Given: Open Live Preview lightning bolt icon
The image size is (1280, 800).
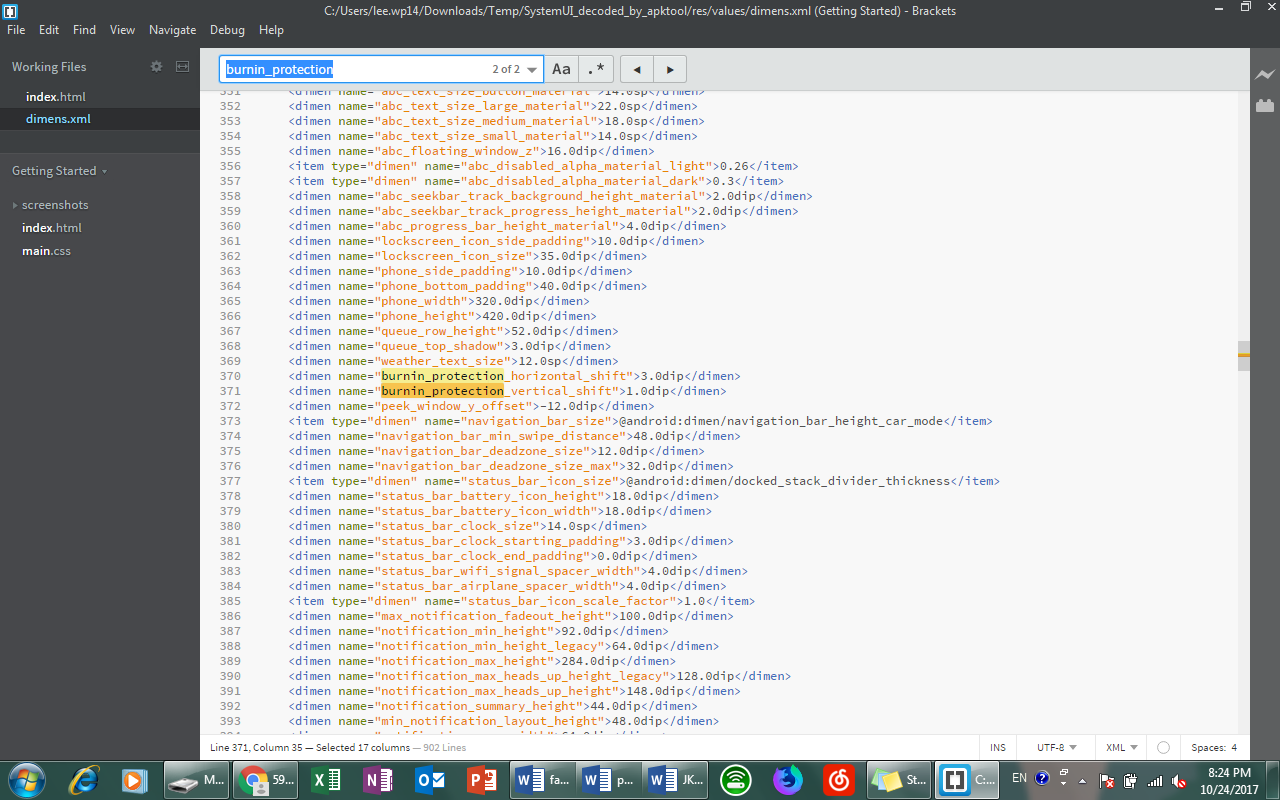Looking at the screenshot, I should (x=1265, y=75).
